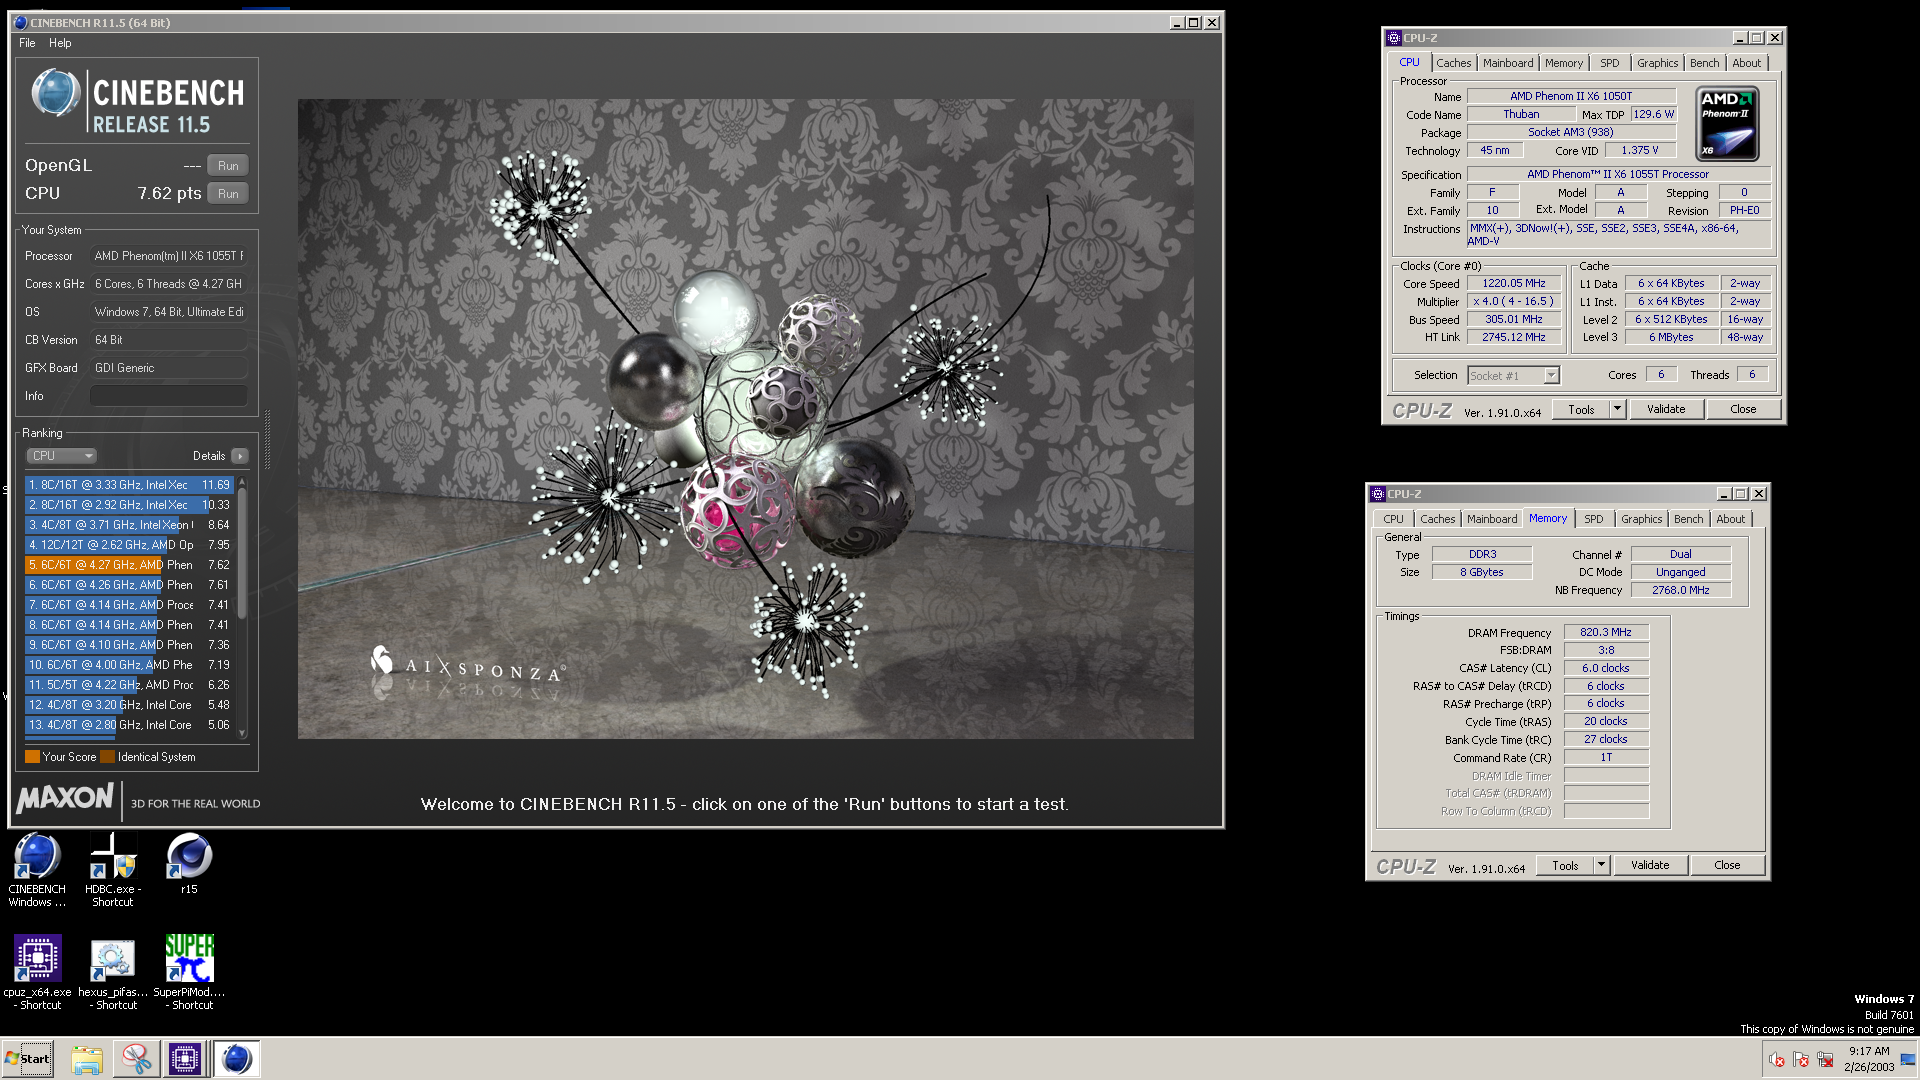1920x1080 pixels.
Task: Open the Help menu in Cinebench
Action: (60, 43)
